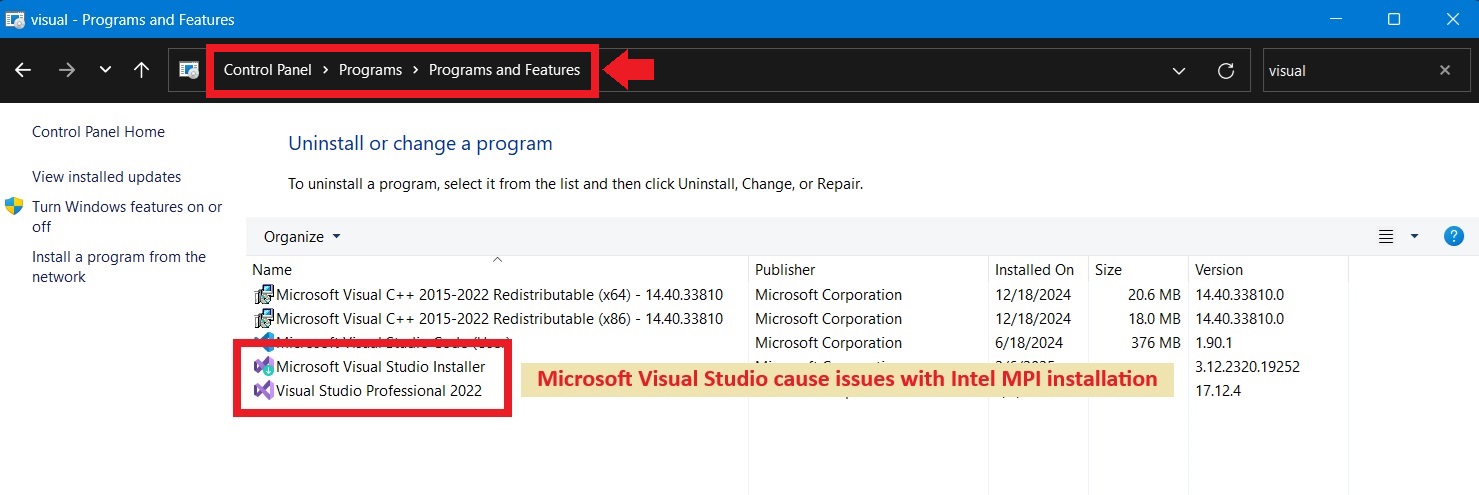1479x495 pixels.
Task: Sort the list by Publisher column header
Action: (785, 270)
